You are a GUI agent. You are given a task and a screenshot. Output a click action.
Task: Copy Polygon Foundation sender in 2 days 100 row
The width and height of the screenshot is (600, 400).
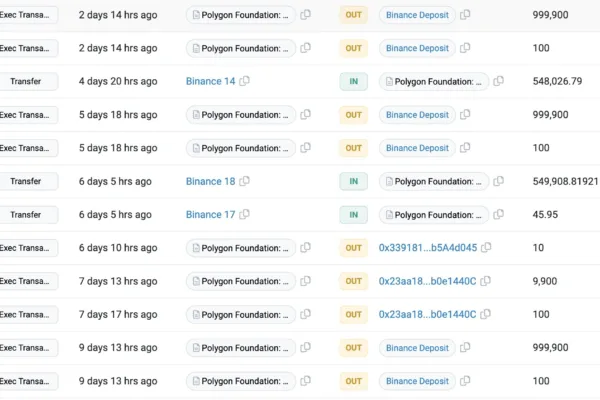[305, 48]
